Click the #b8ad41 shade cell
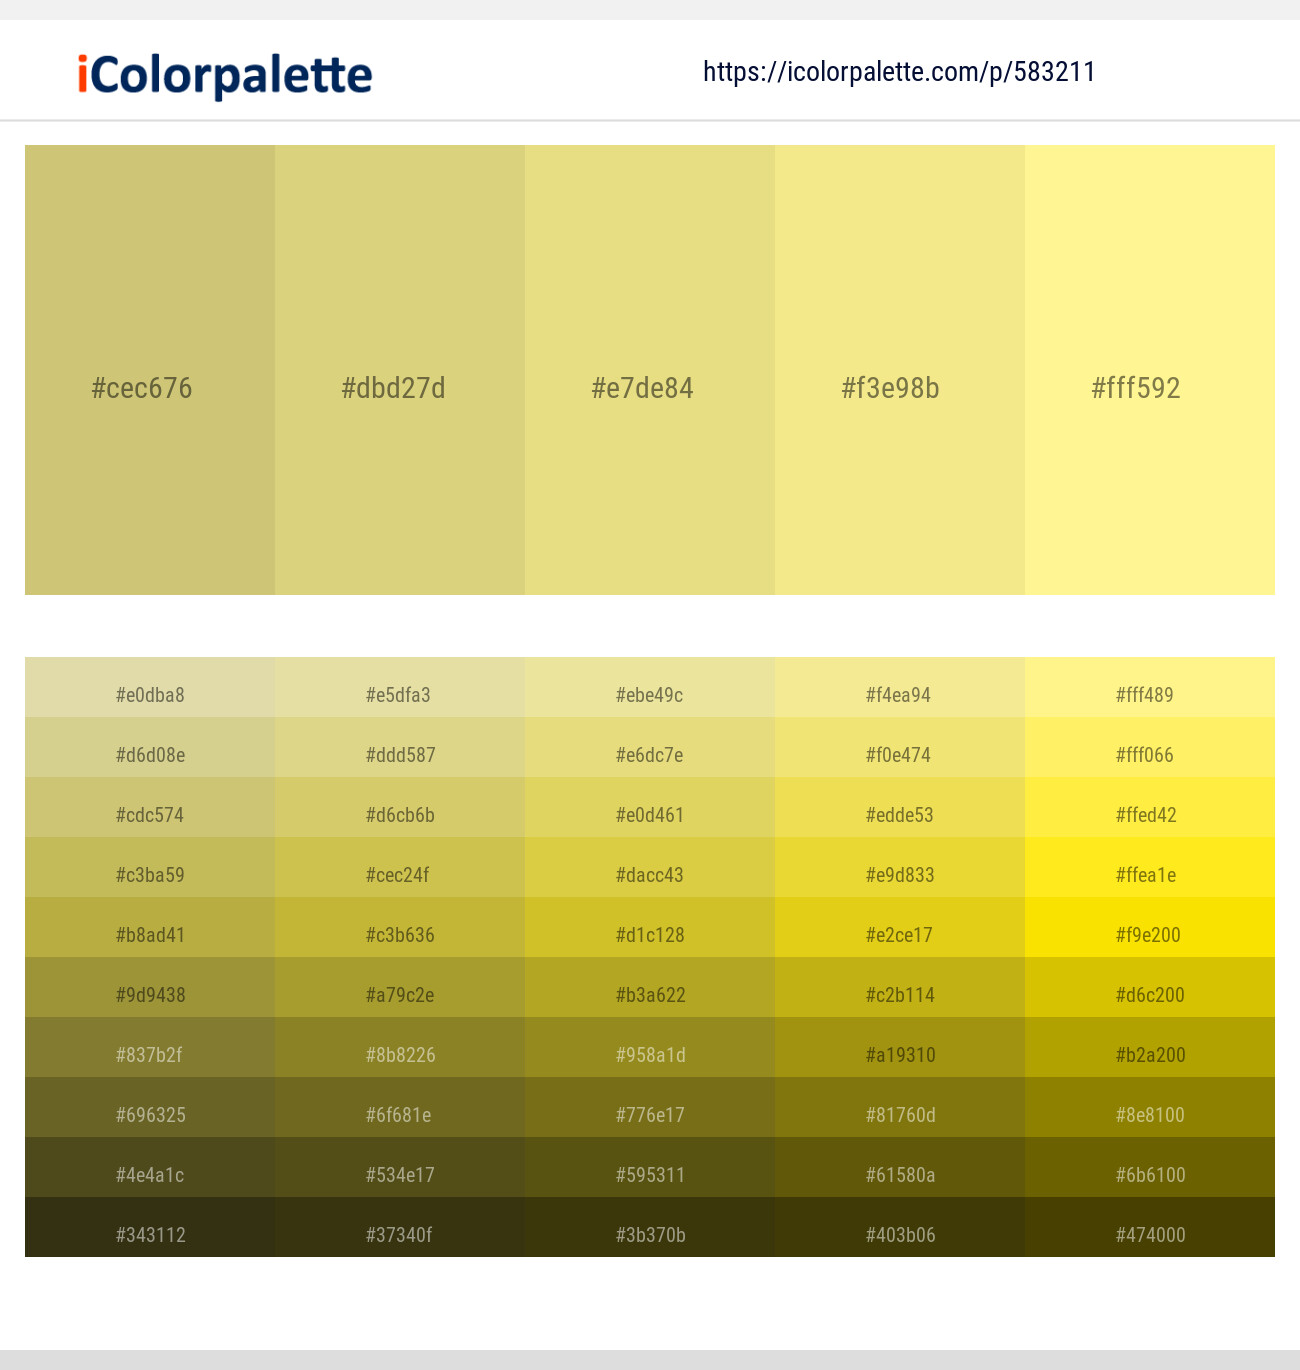The width and height of the screenshot is (1300, 1370). tap(150, 934)
